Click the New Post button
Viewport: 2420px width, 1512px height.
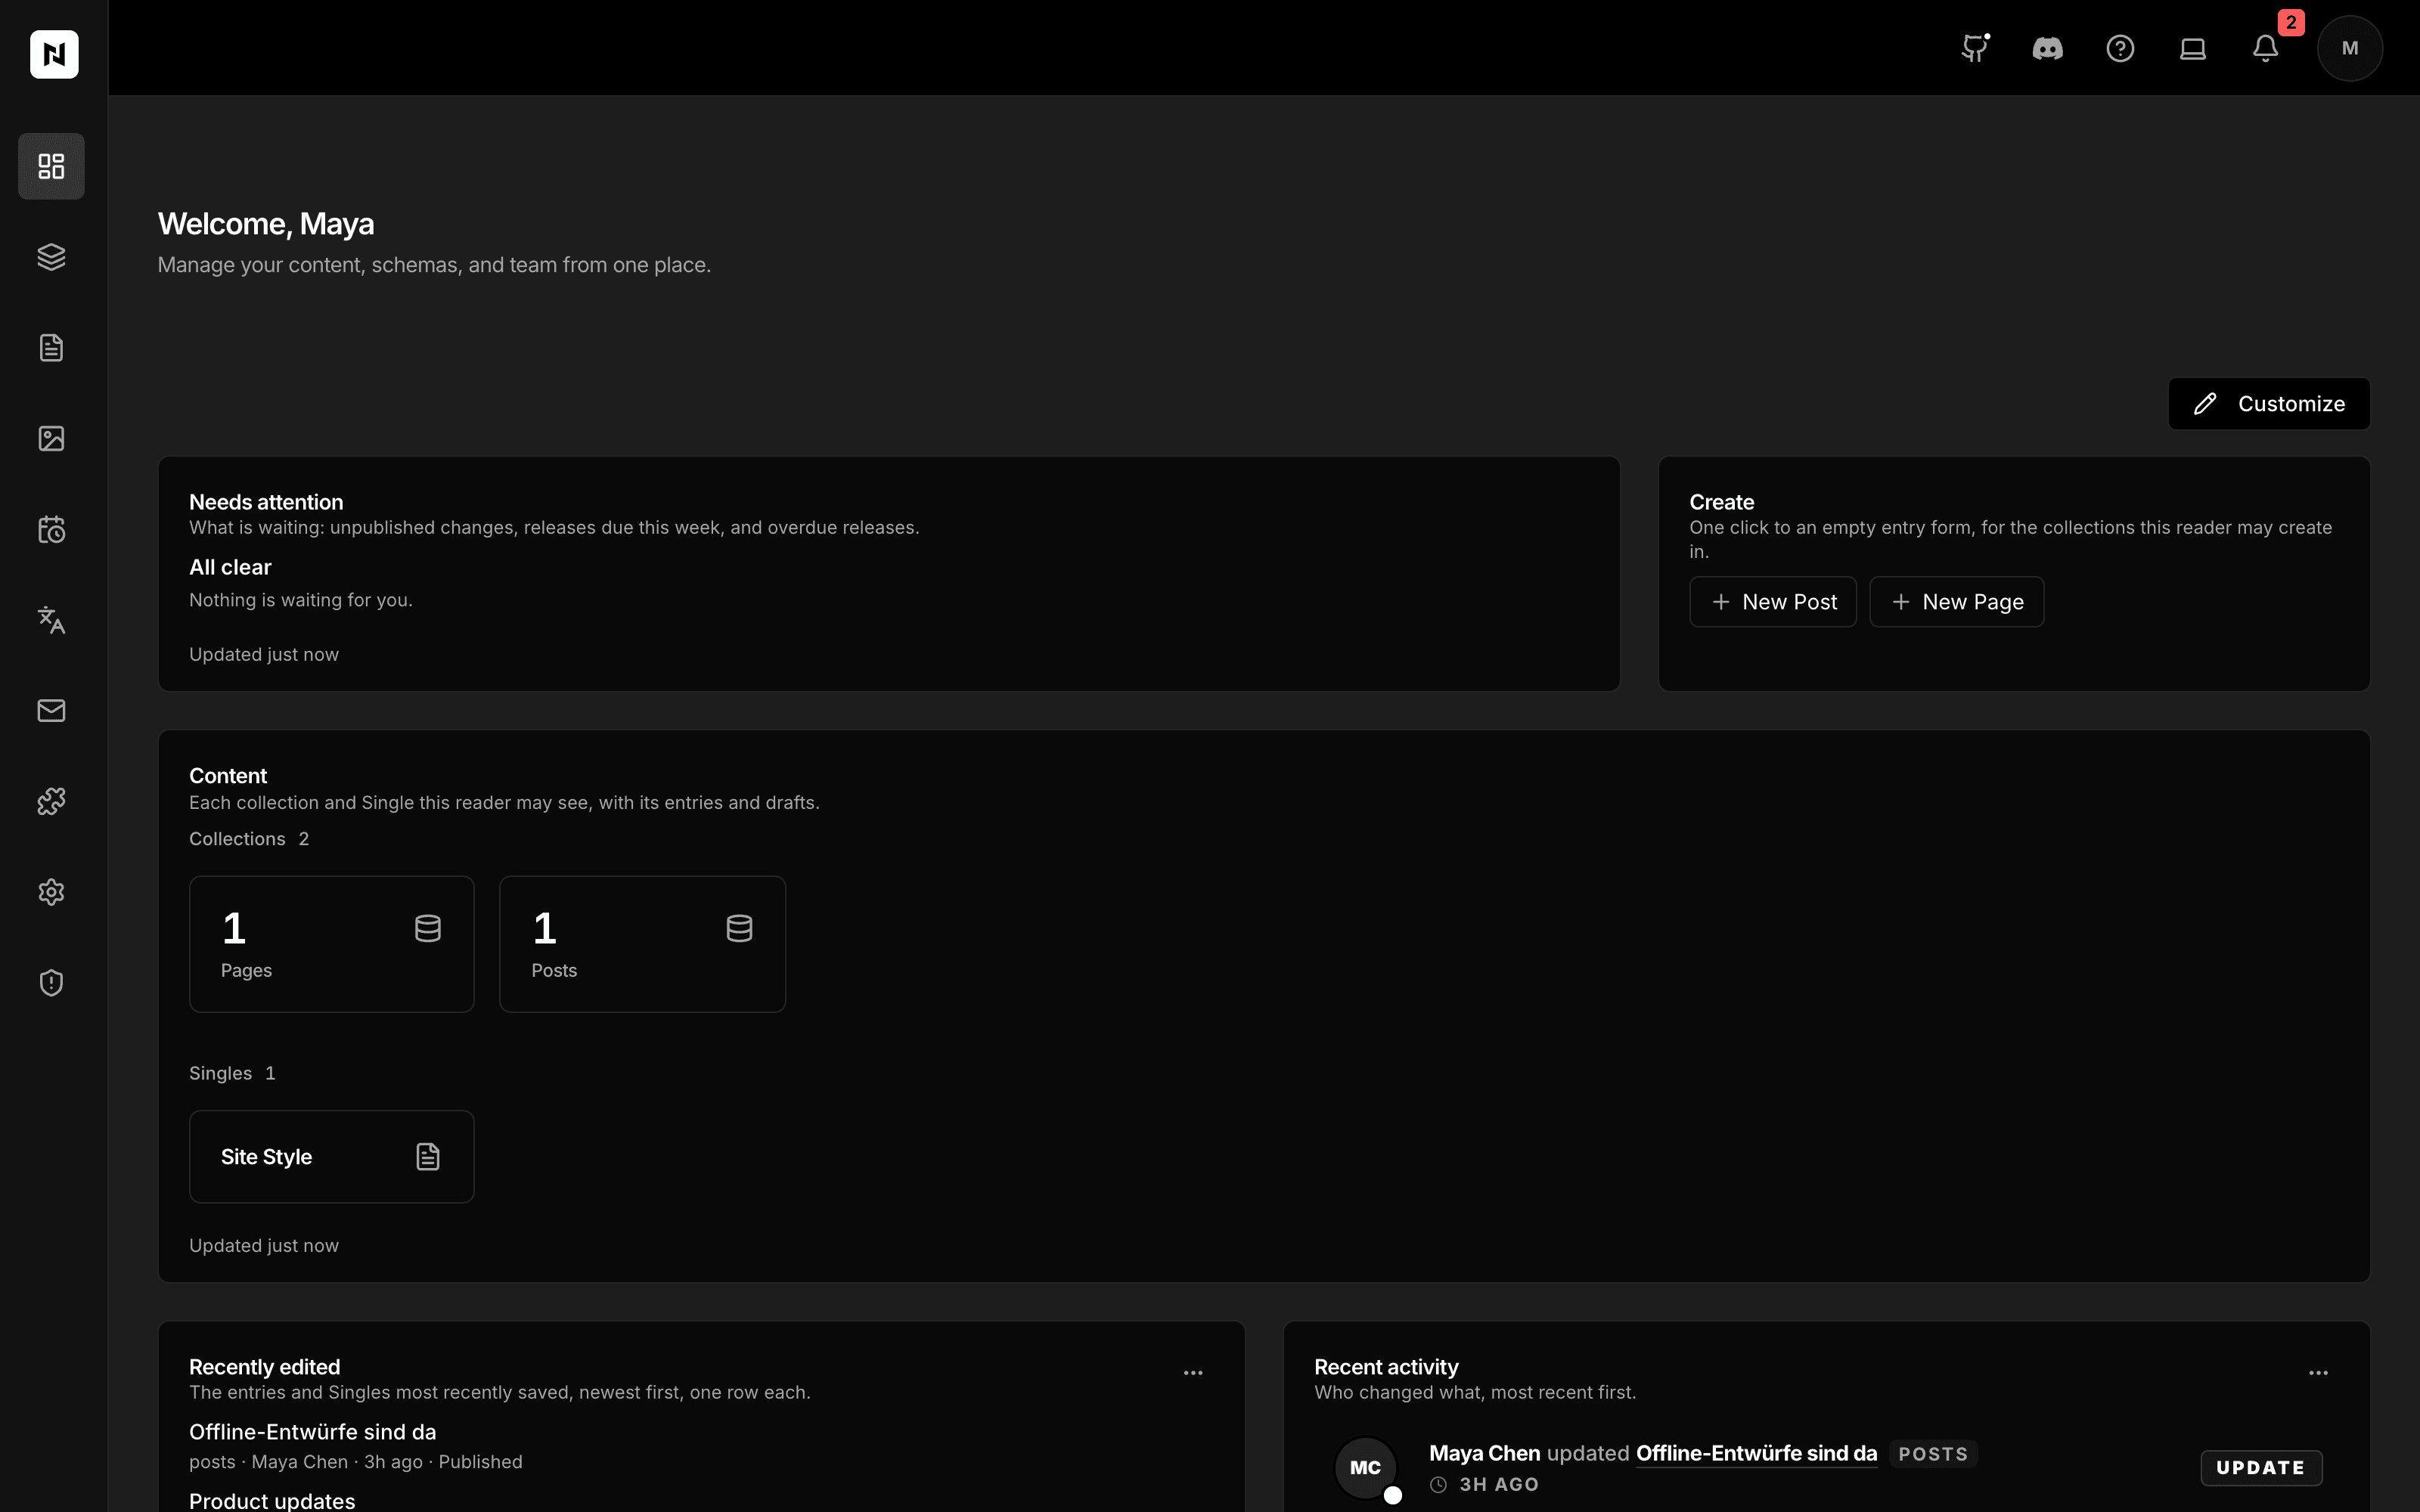click(x=1773, y=602)
